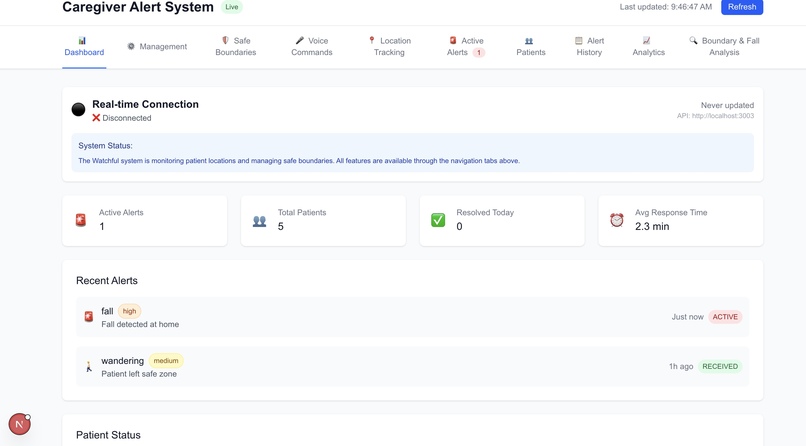The width and height of the screenshot is (806, 446).
Task: Click the Avg Response Time alarm clock icon
Action: 617,220
